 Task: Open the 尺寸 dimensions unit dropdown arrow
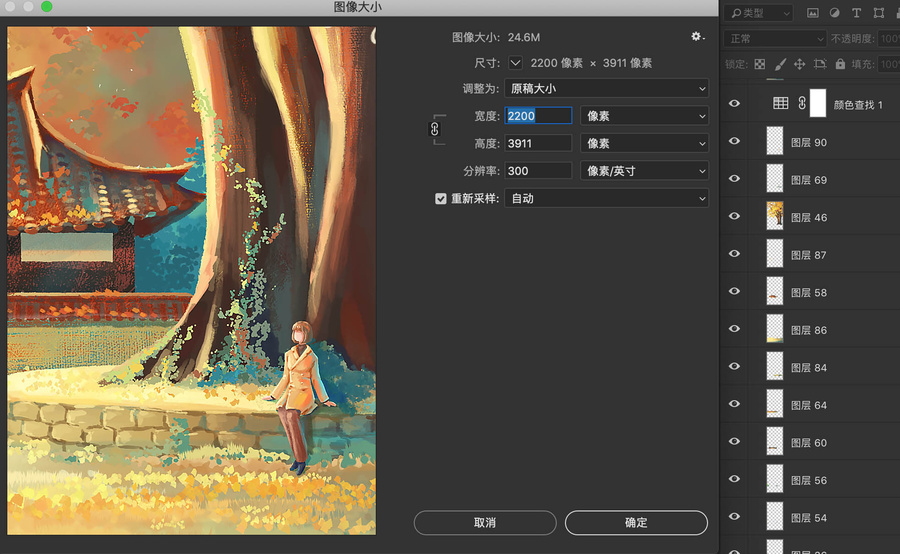tap(515, 63)
